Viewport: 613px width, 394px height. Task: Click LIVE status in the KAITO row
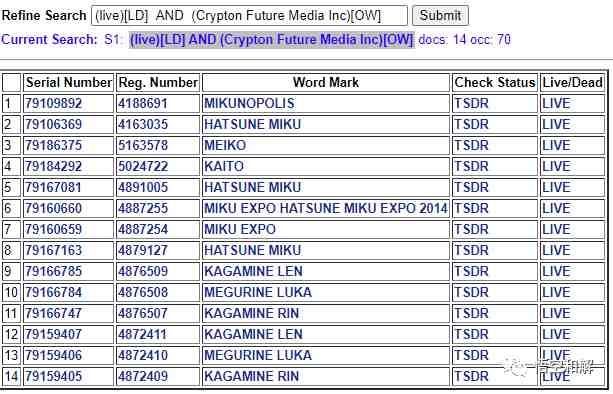[x=556, y=167]
